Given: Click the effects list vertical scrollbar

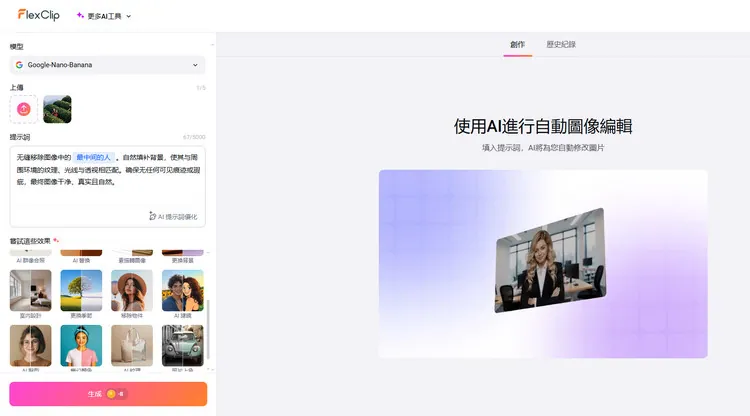Looking at the screenshot, I should pos(208,329).
